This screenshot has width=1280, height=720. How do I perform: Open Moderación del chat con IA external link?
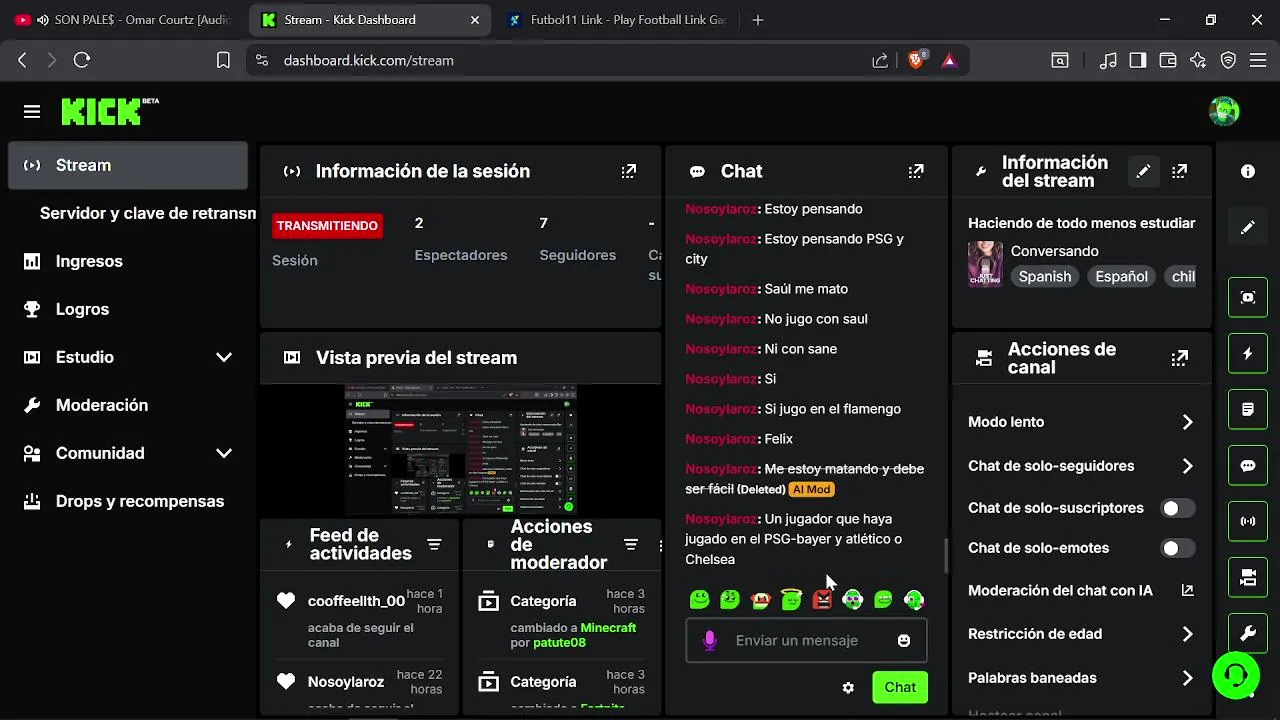click(1187, 590)
